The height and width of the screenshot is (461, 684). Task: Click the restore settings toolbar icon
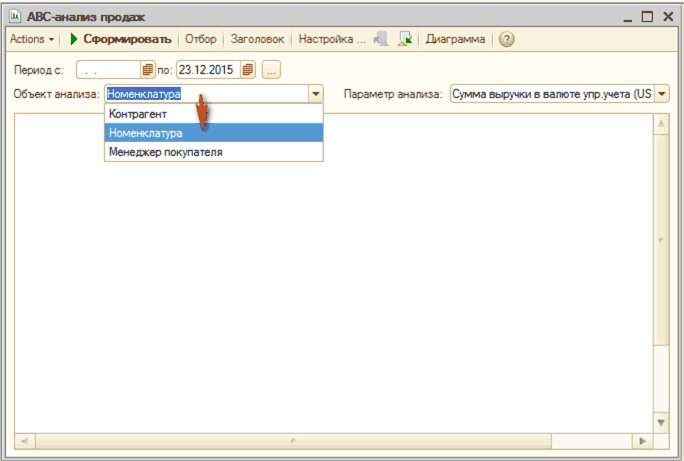405,40
